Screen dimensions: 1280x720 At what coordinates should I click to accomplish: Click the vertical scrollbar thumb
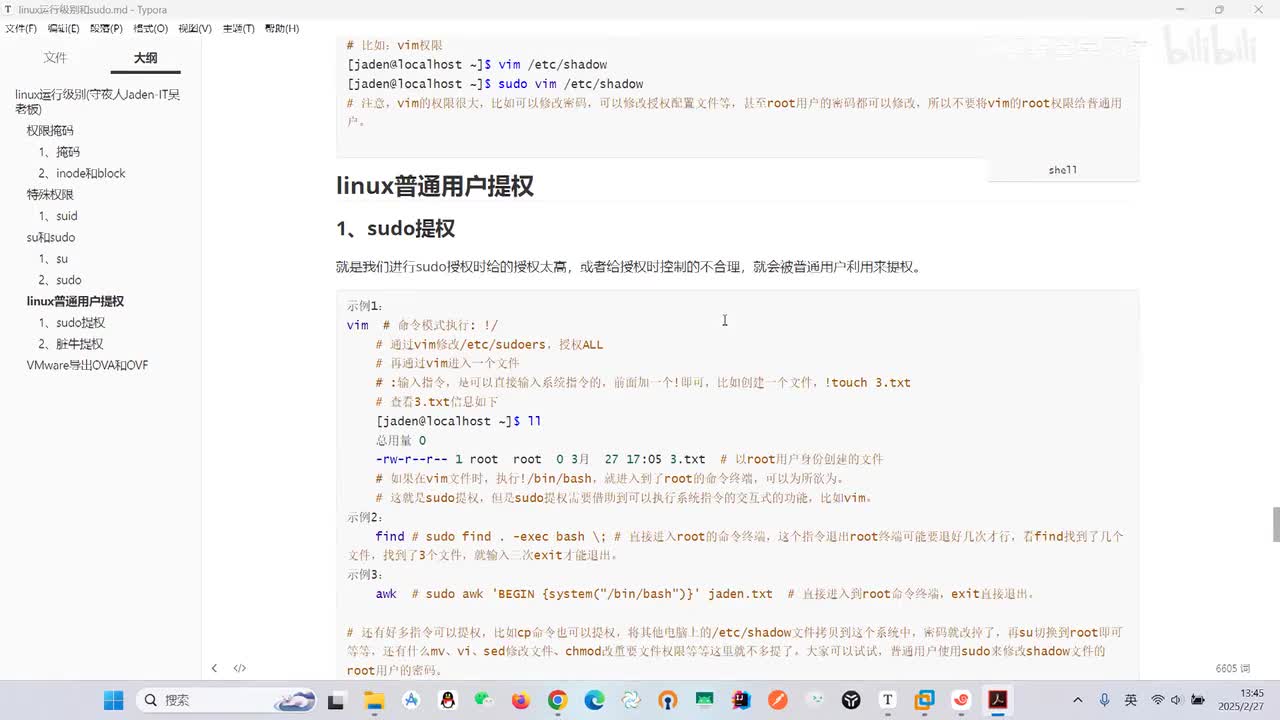click(1275, 525)
